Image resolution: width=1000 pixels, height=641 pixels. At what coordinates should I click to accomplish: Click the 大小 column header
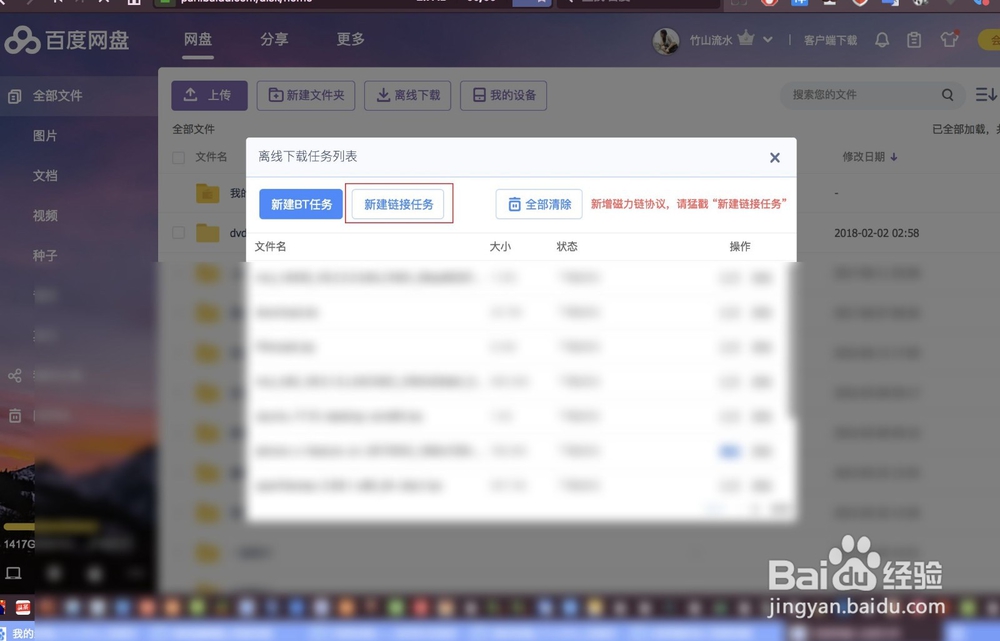pos(501,247)
